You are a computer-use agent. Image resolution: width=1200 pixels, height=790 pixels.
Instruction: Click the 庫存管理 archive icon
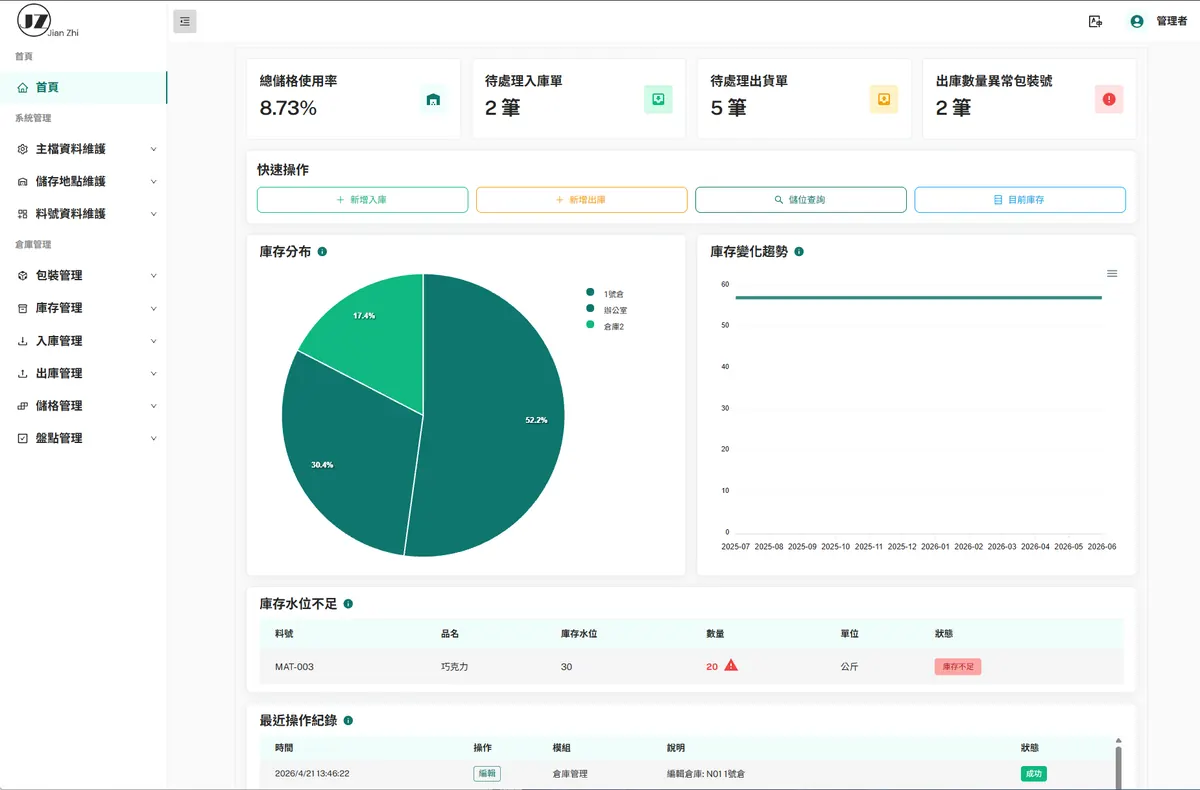[x=23, y=308]
